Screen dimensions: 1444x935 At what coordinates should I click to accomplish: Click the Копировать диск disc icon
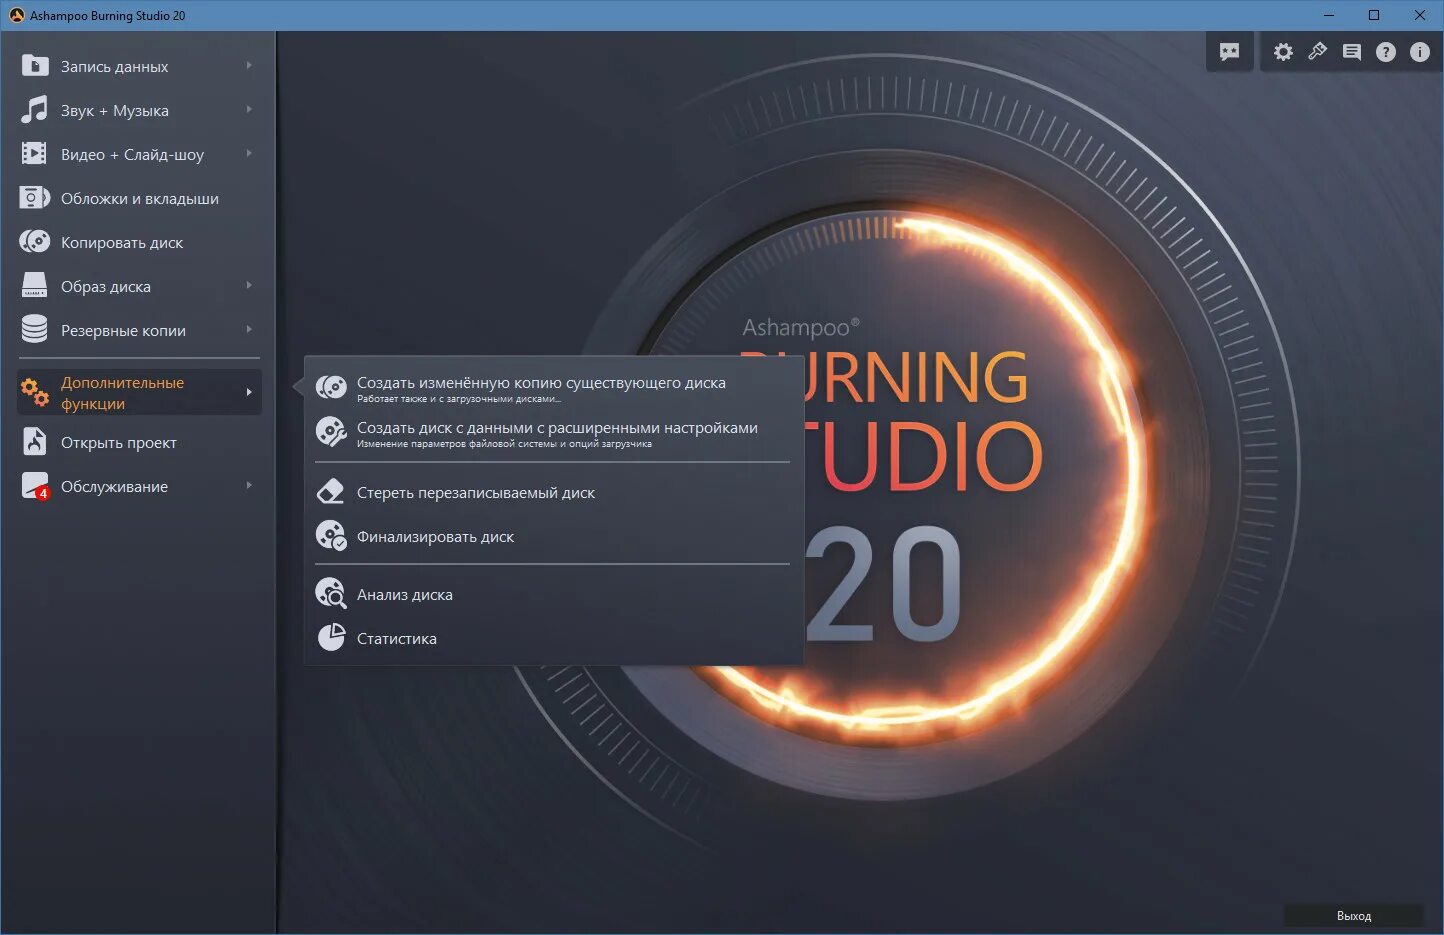click(35, 242)
